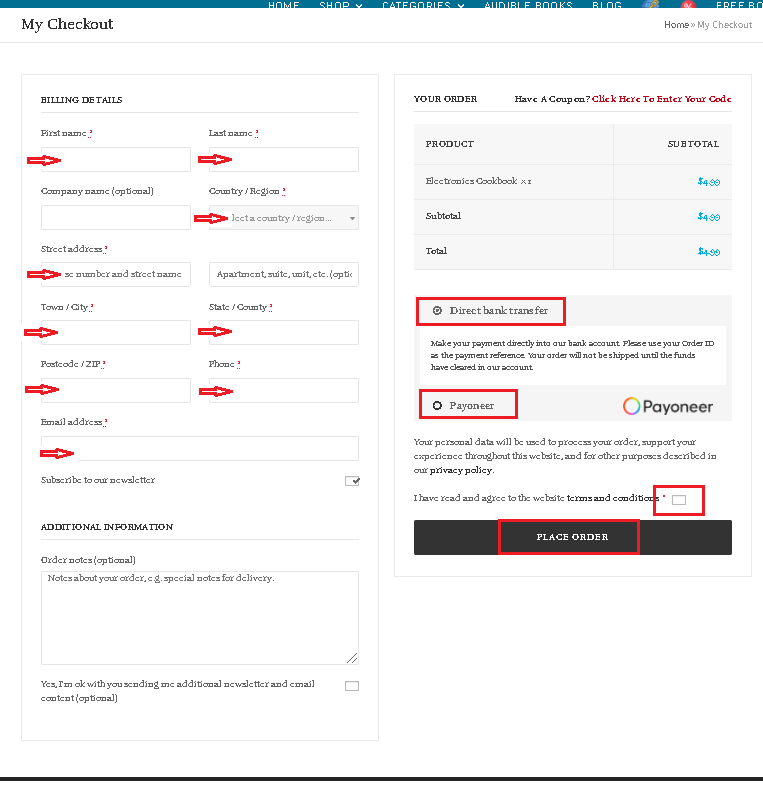Click the Order notes resize handle

click(x=352, y=658)
